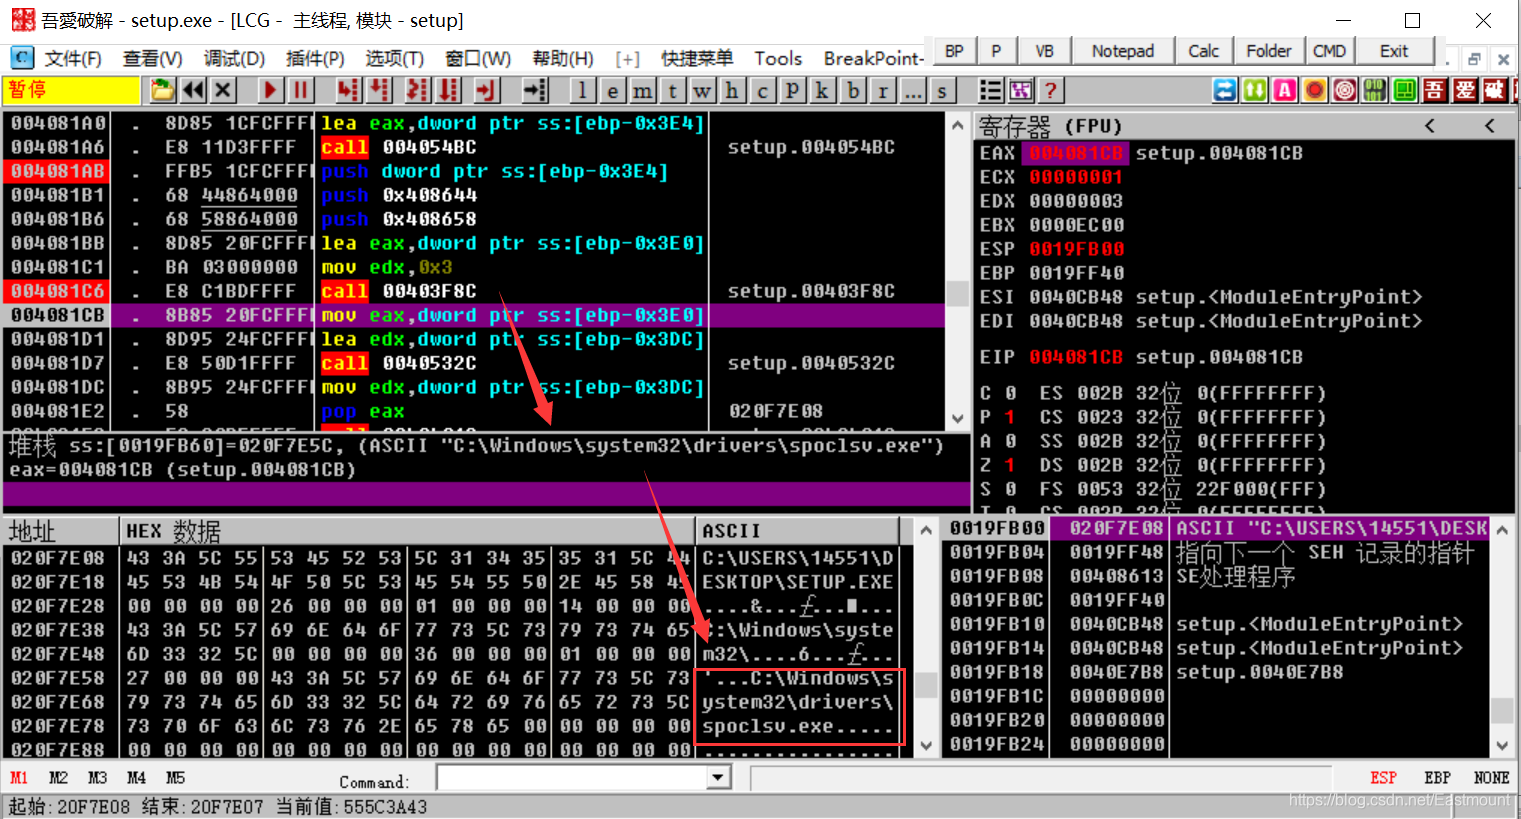Open the Tools menu
This screenshot has width=1521, height=819.
pyautogui.click(x=778, y=58)
